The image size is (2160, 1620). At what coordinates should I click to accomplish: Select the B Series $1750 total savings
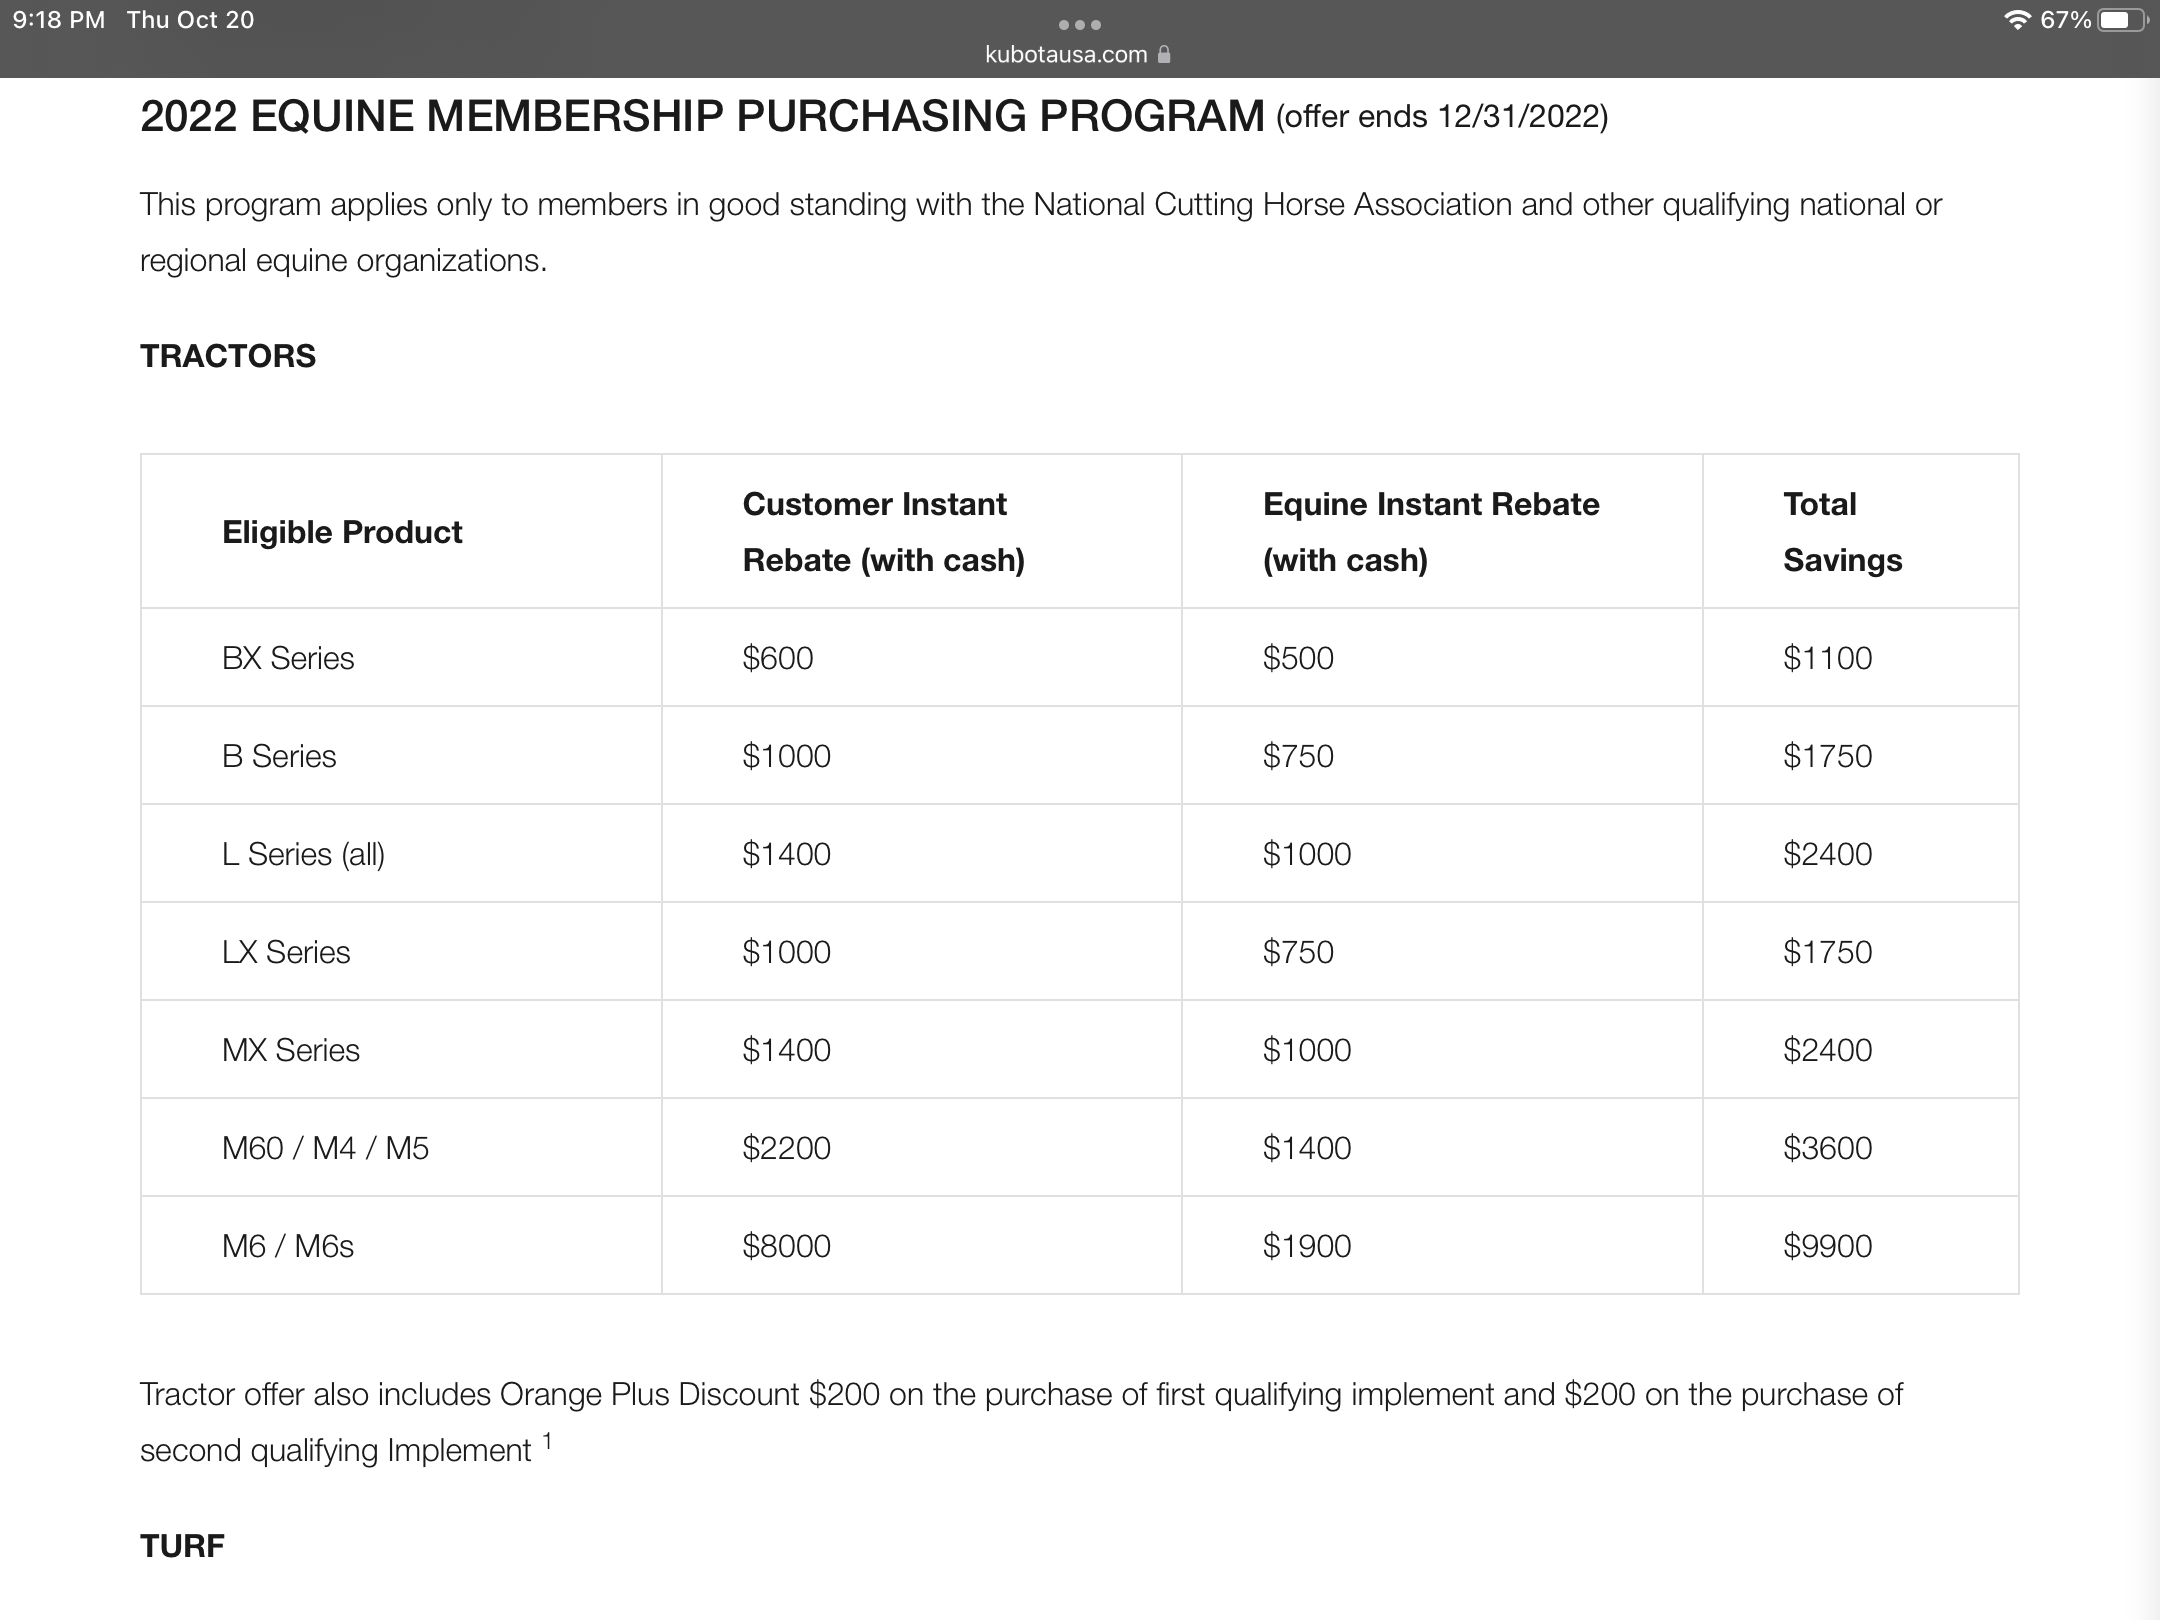click(x=1828, y=756)
